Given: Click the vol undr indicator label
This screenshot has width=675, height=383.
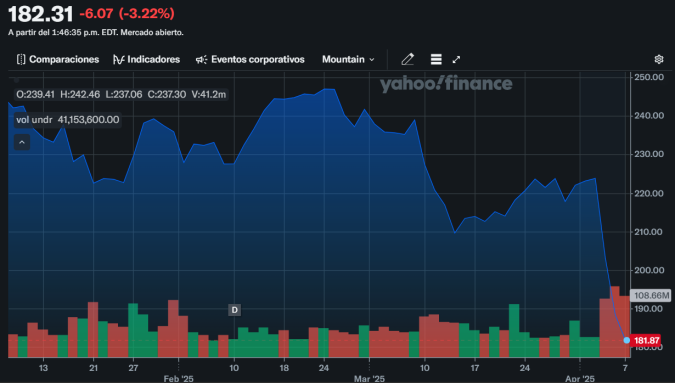Looking at the screenshot, I should (34, 120).
